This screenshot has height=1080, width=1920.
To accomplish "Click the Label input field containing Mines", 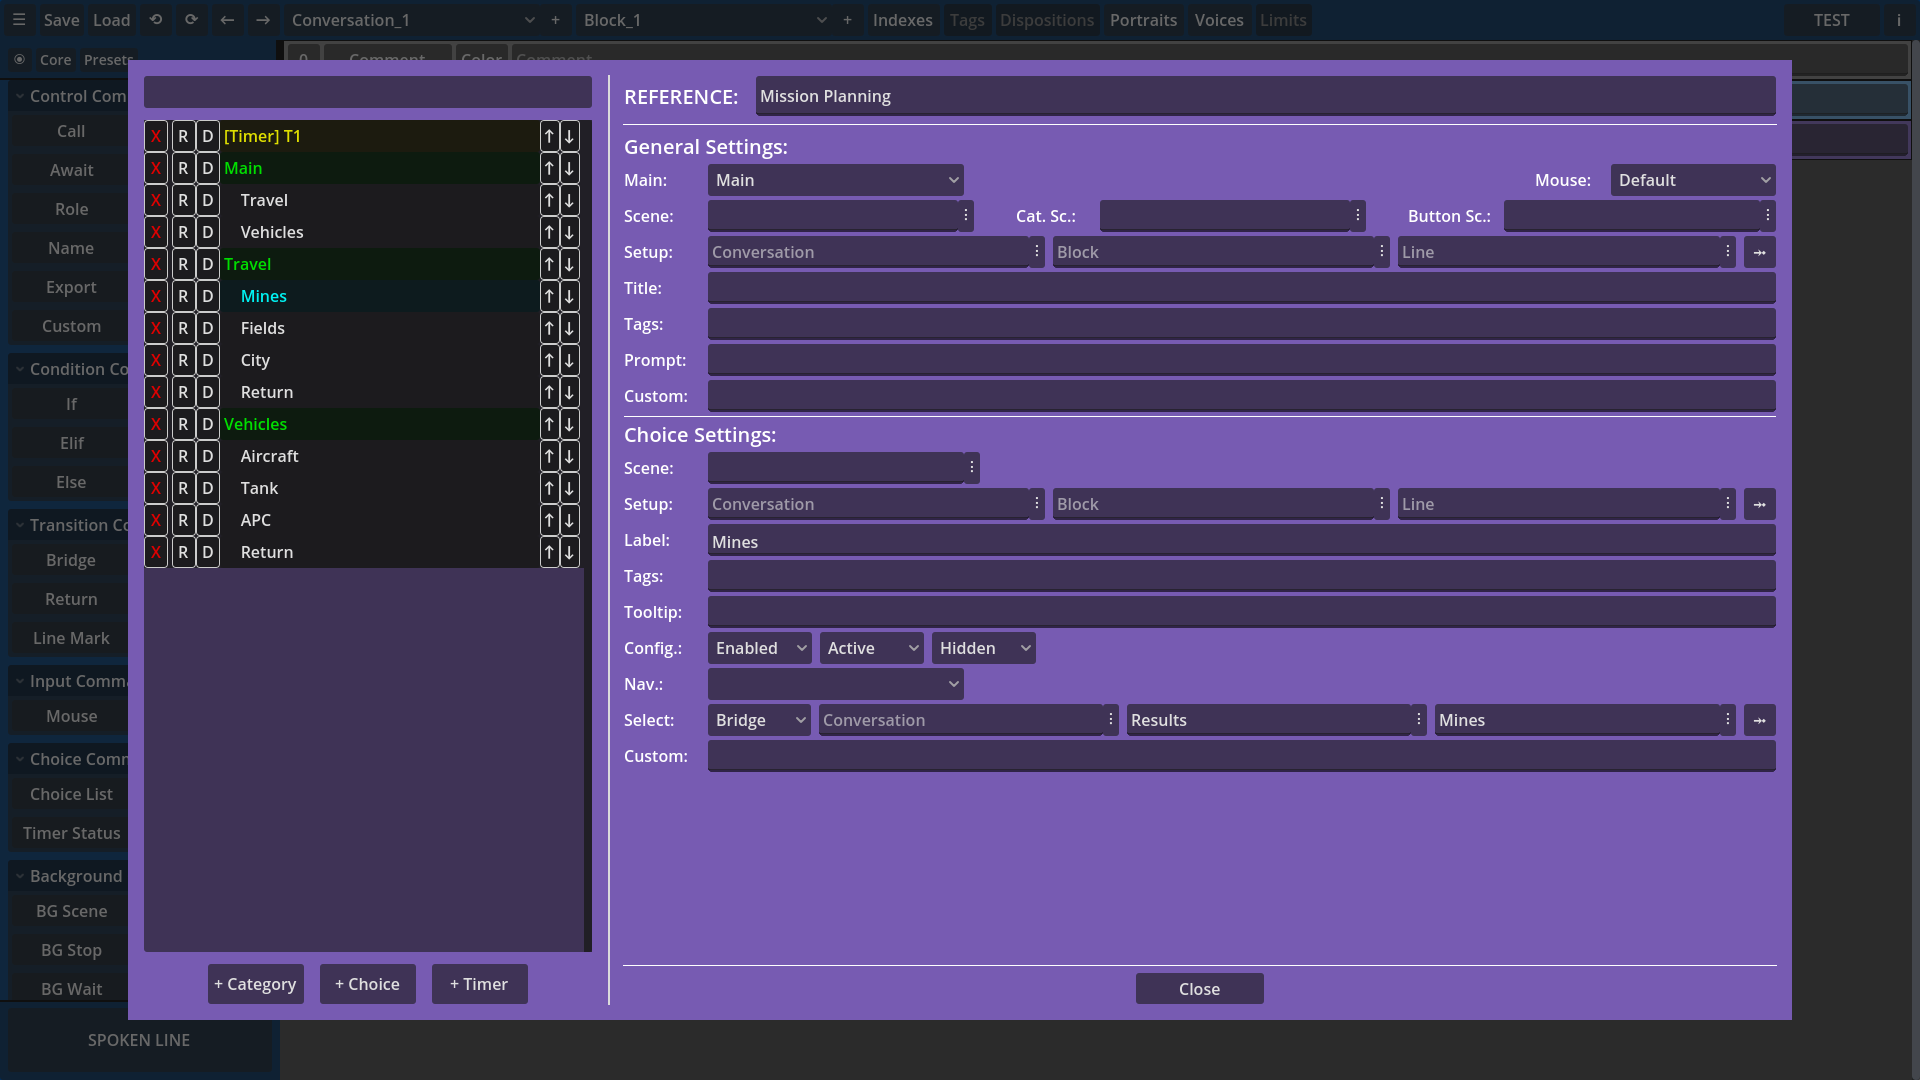I will point(1240,541).
